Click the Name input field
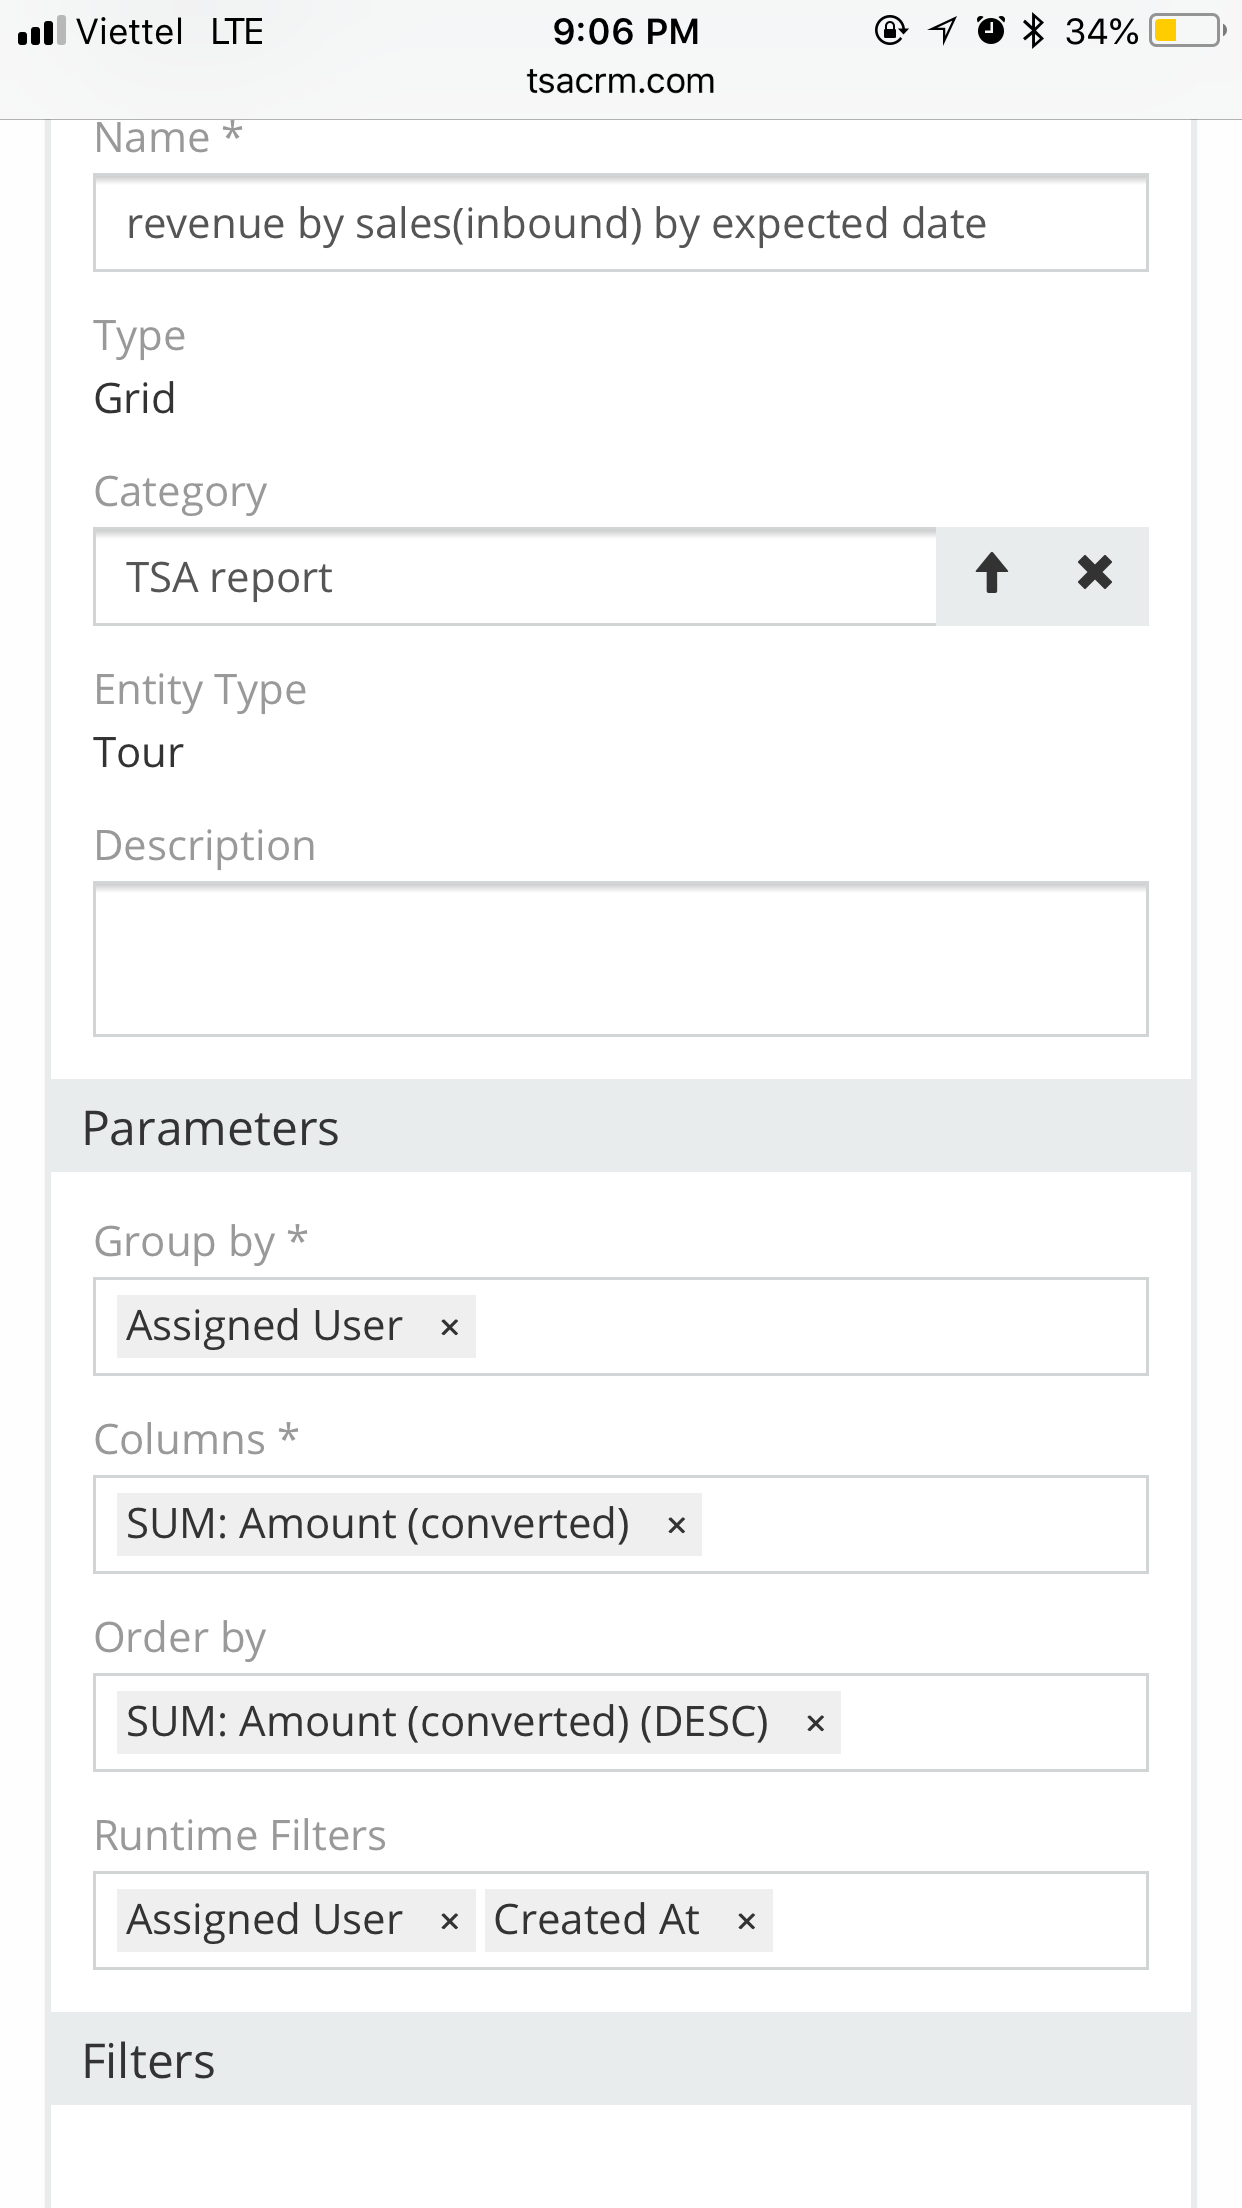 point(620,224)
